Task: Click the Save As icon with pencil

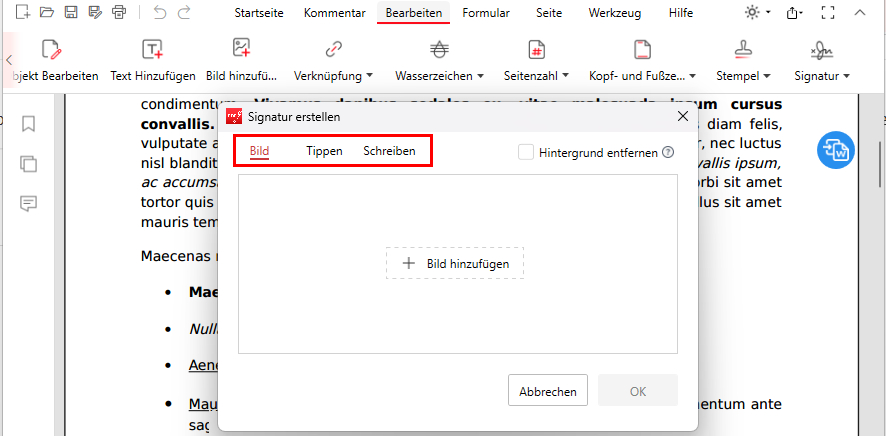Action: point(95,12)
